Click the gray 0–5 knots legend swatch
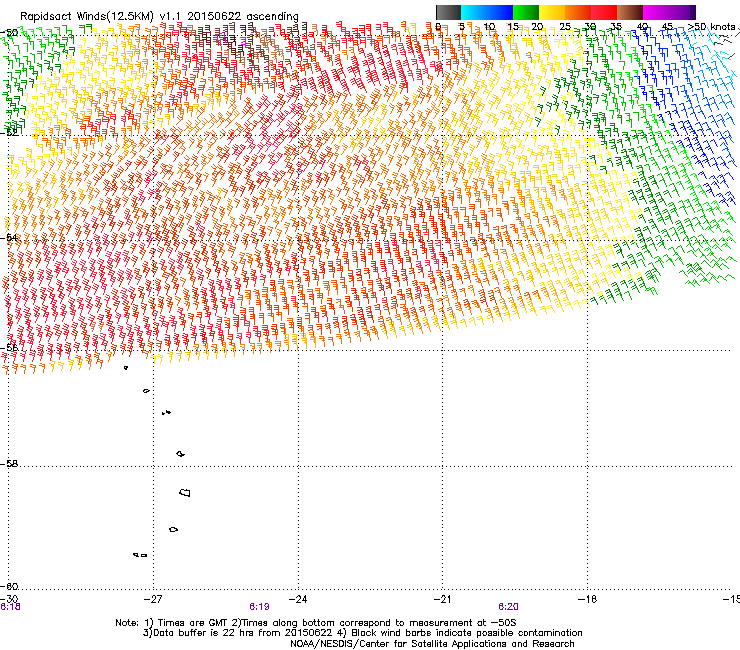The width and height of the screenshot is (740, 650). [x=448, y=12]
